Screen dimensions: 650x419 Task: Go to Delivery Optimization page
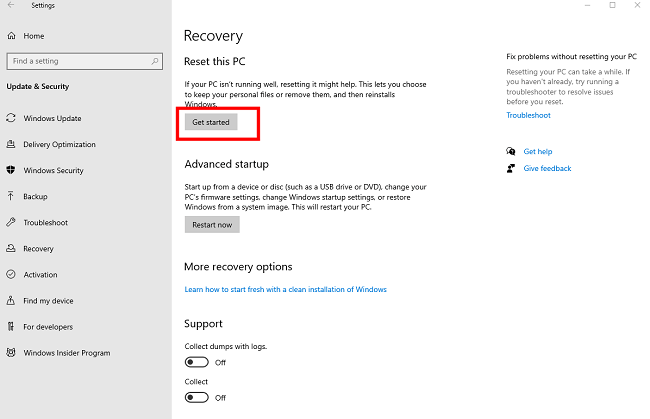pos(59,145)
